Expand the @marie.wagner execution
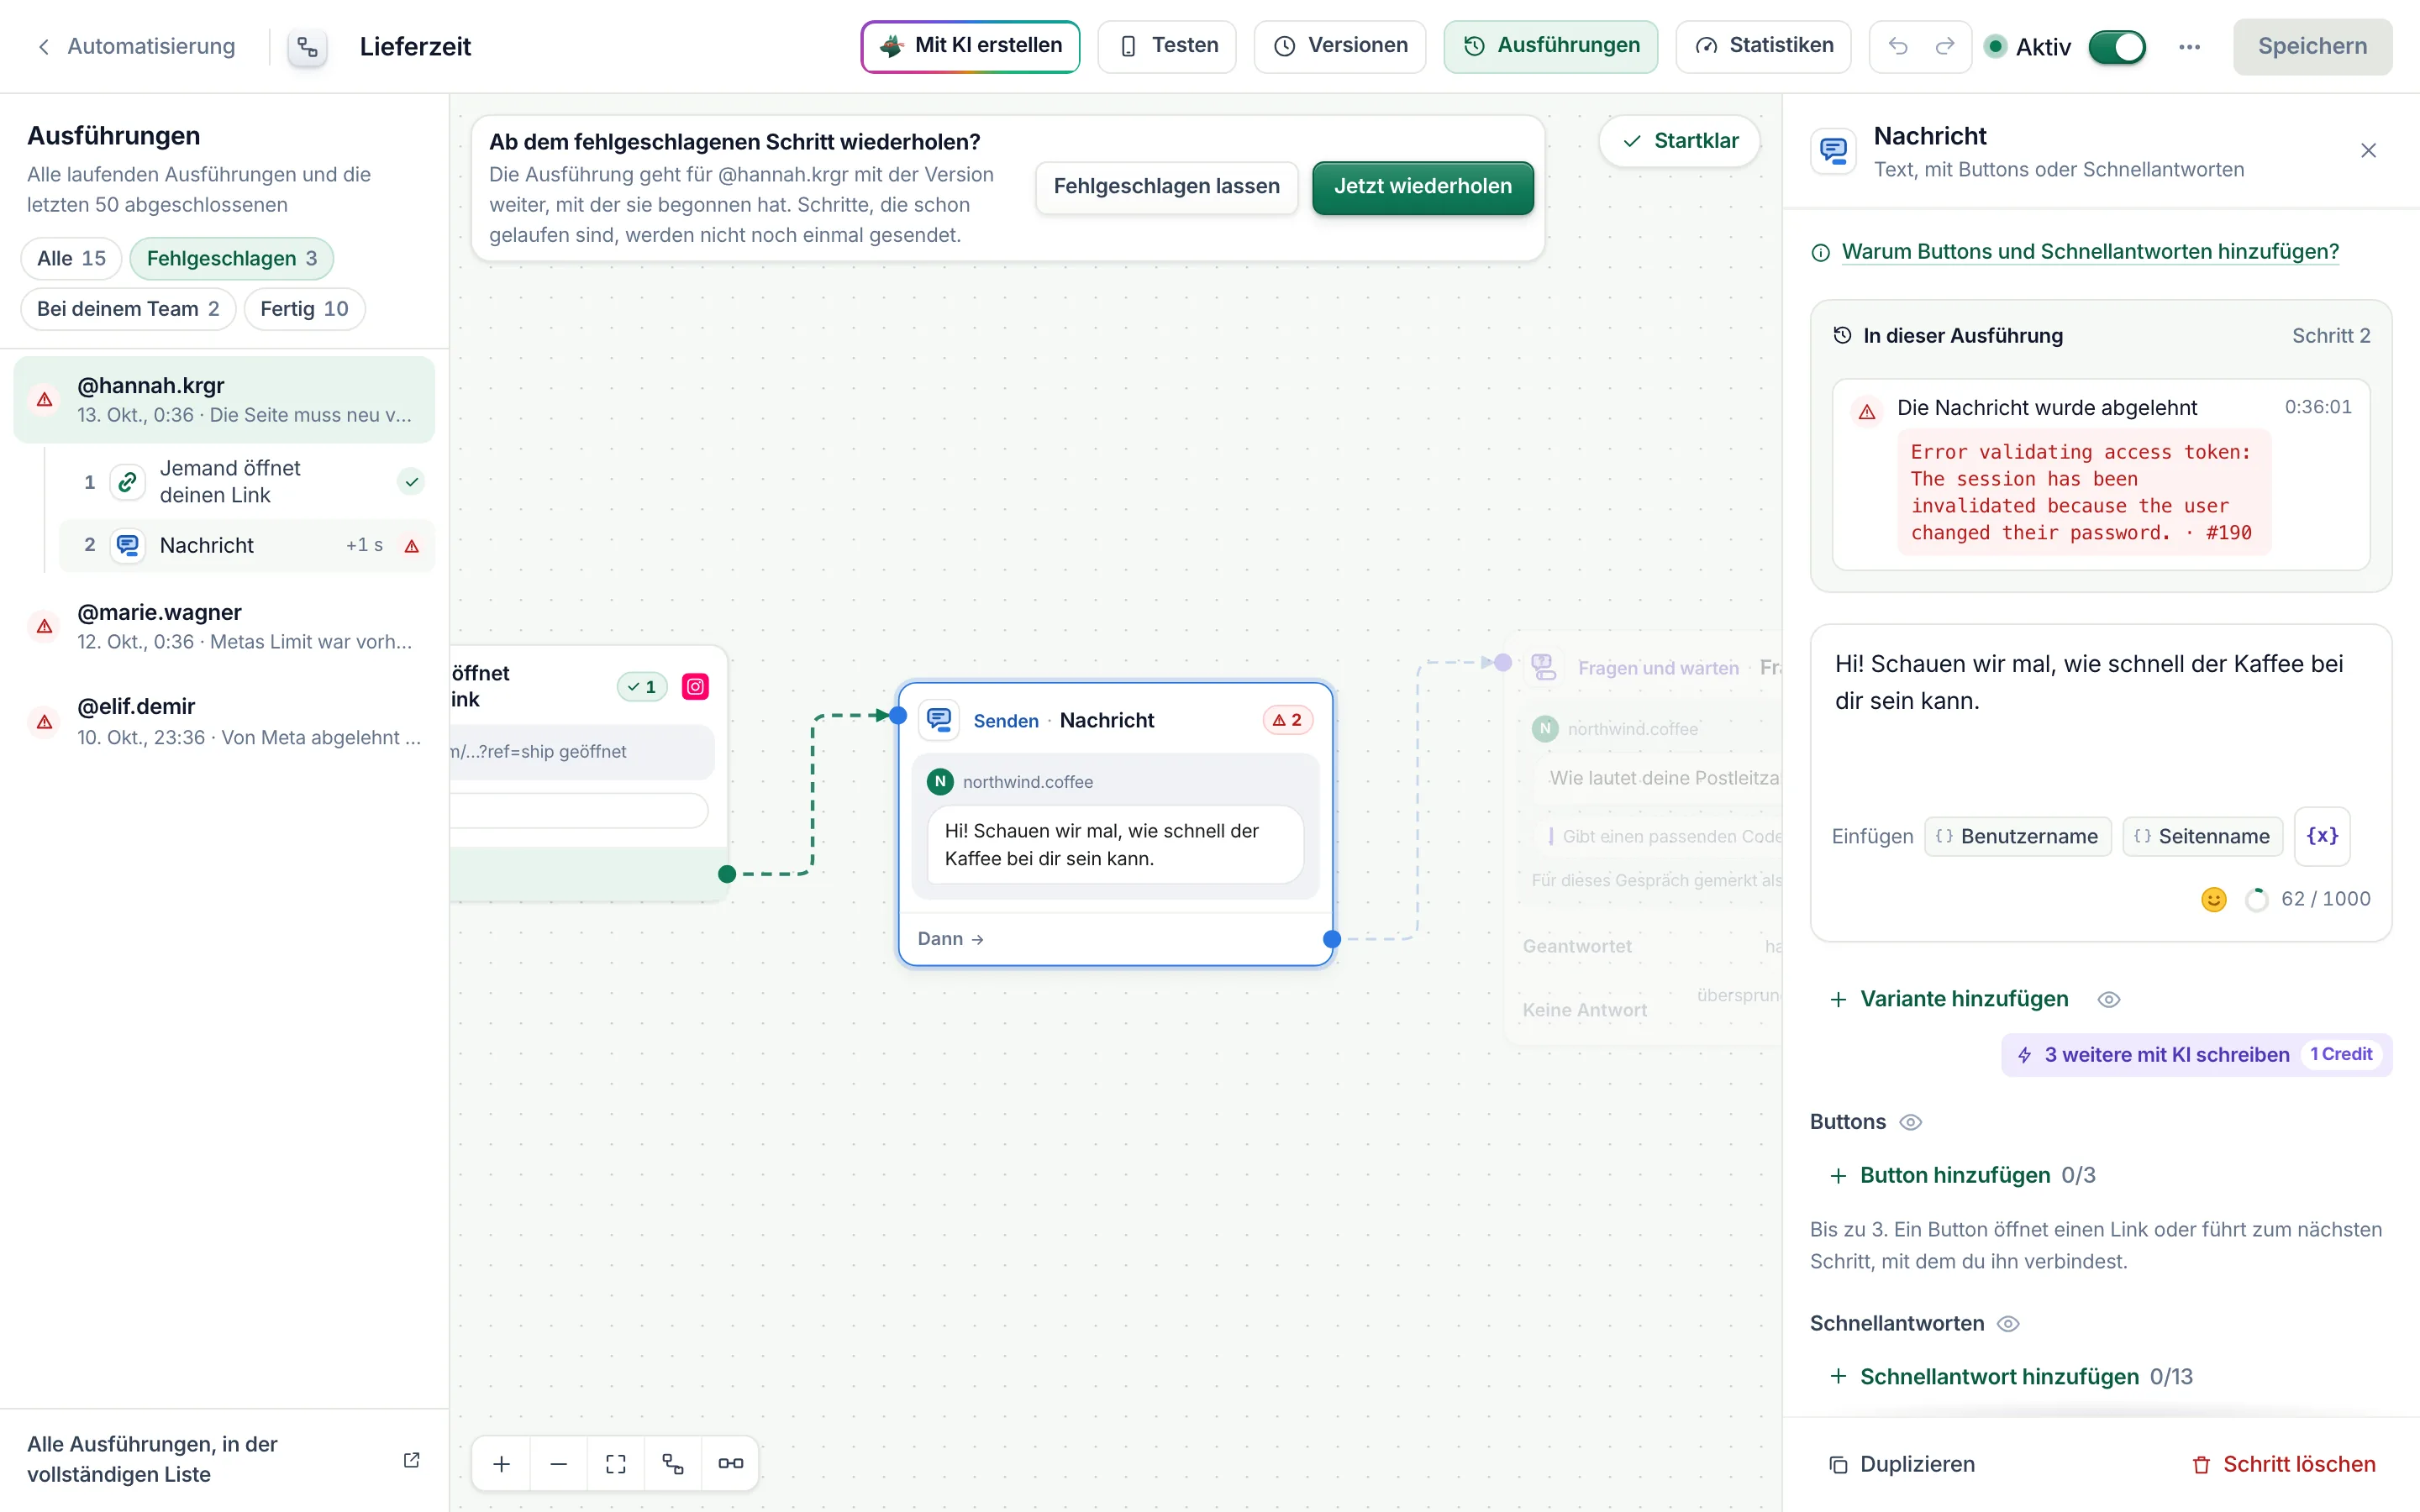 (x=224, y=626)
